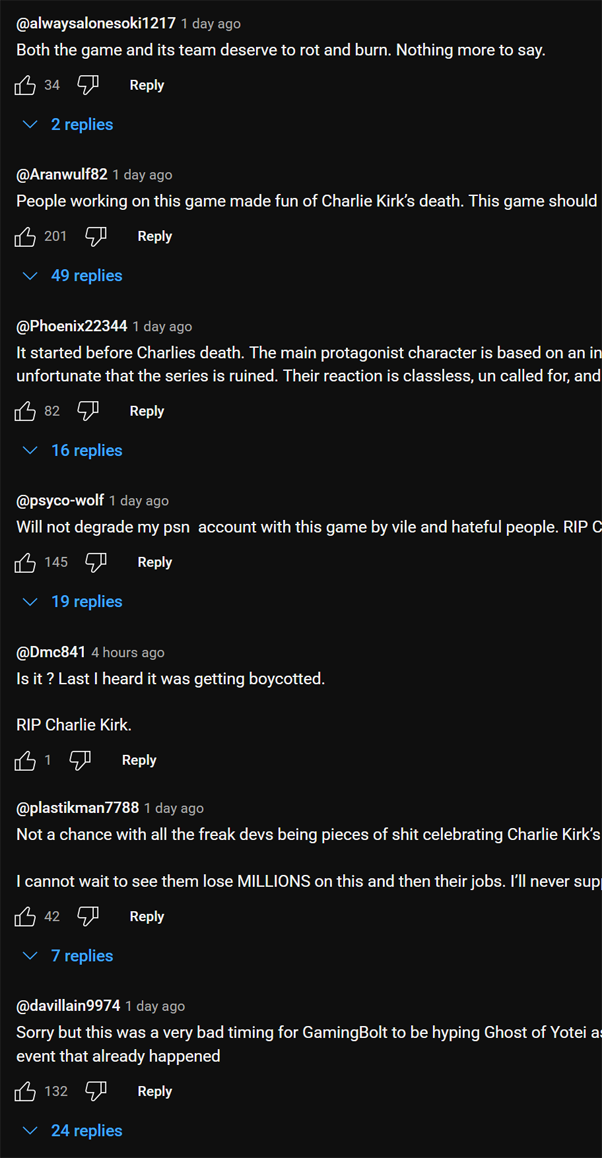Reply to @Aranwulf82's comment
The image size is (602, 1158).
(154, 237)
